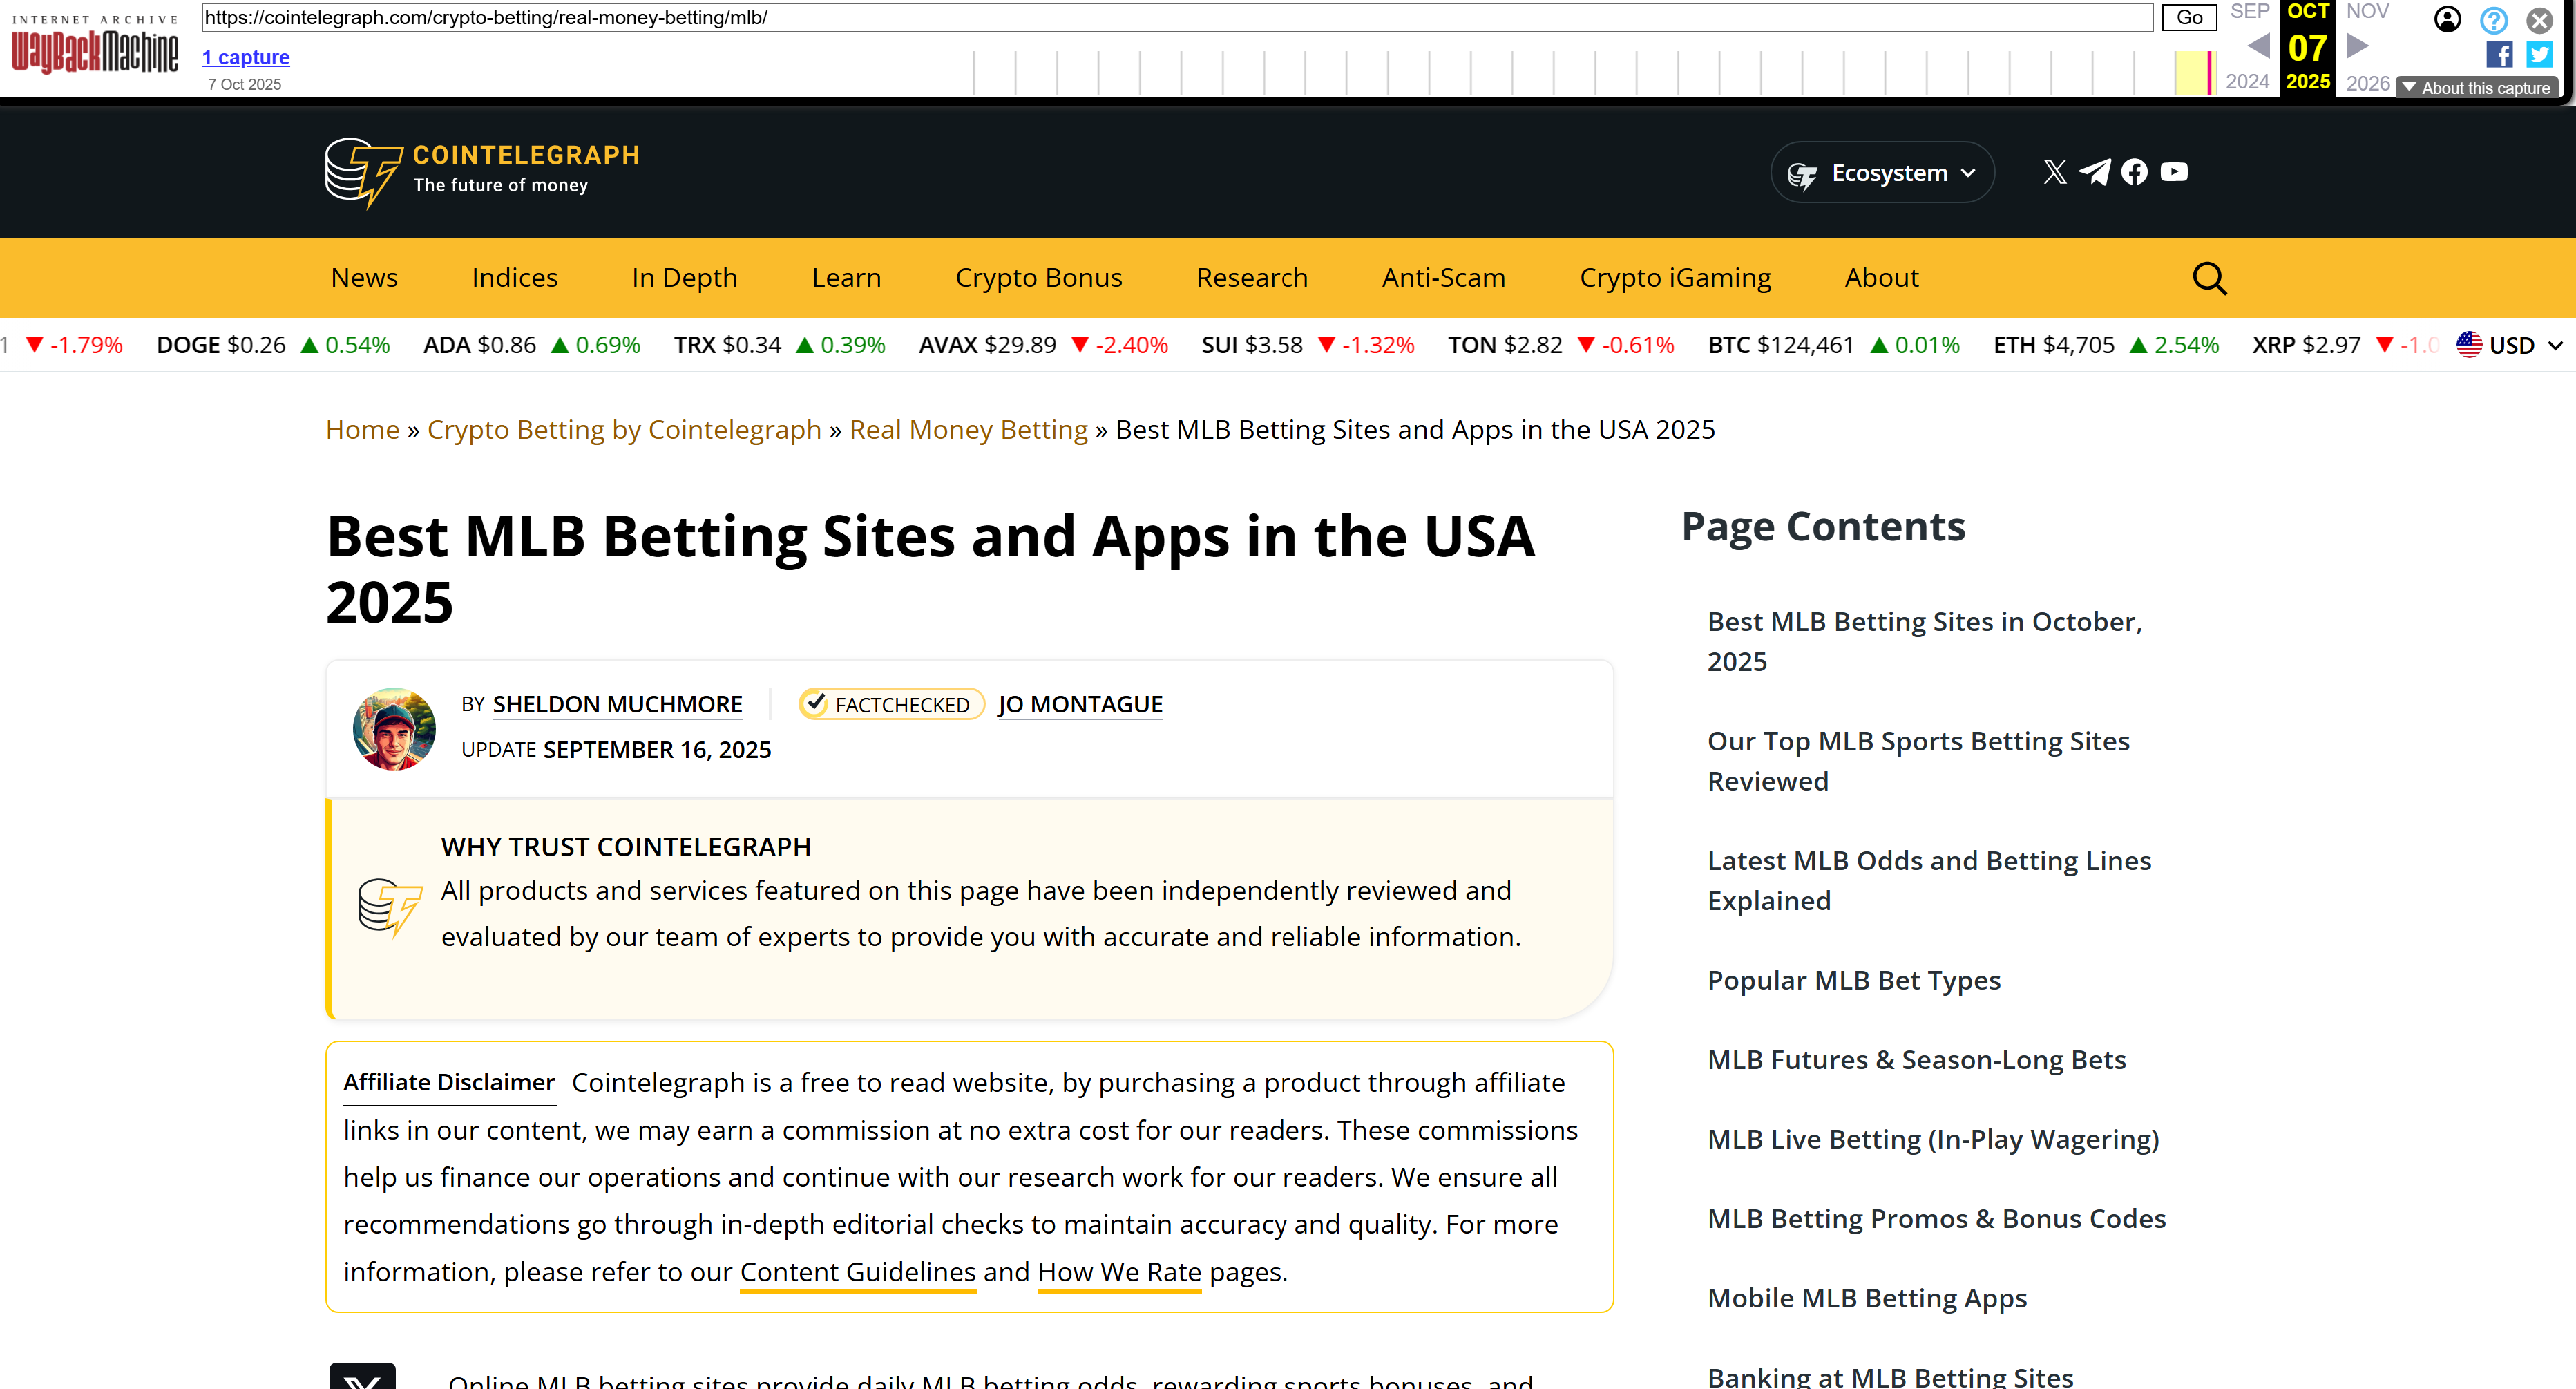Viewport: 2576px width, 1389px height.
Task: Click the DOGE price ticker
Action: tap(272, 345)
